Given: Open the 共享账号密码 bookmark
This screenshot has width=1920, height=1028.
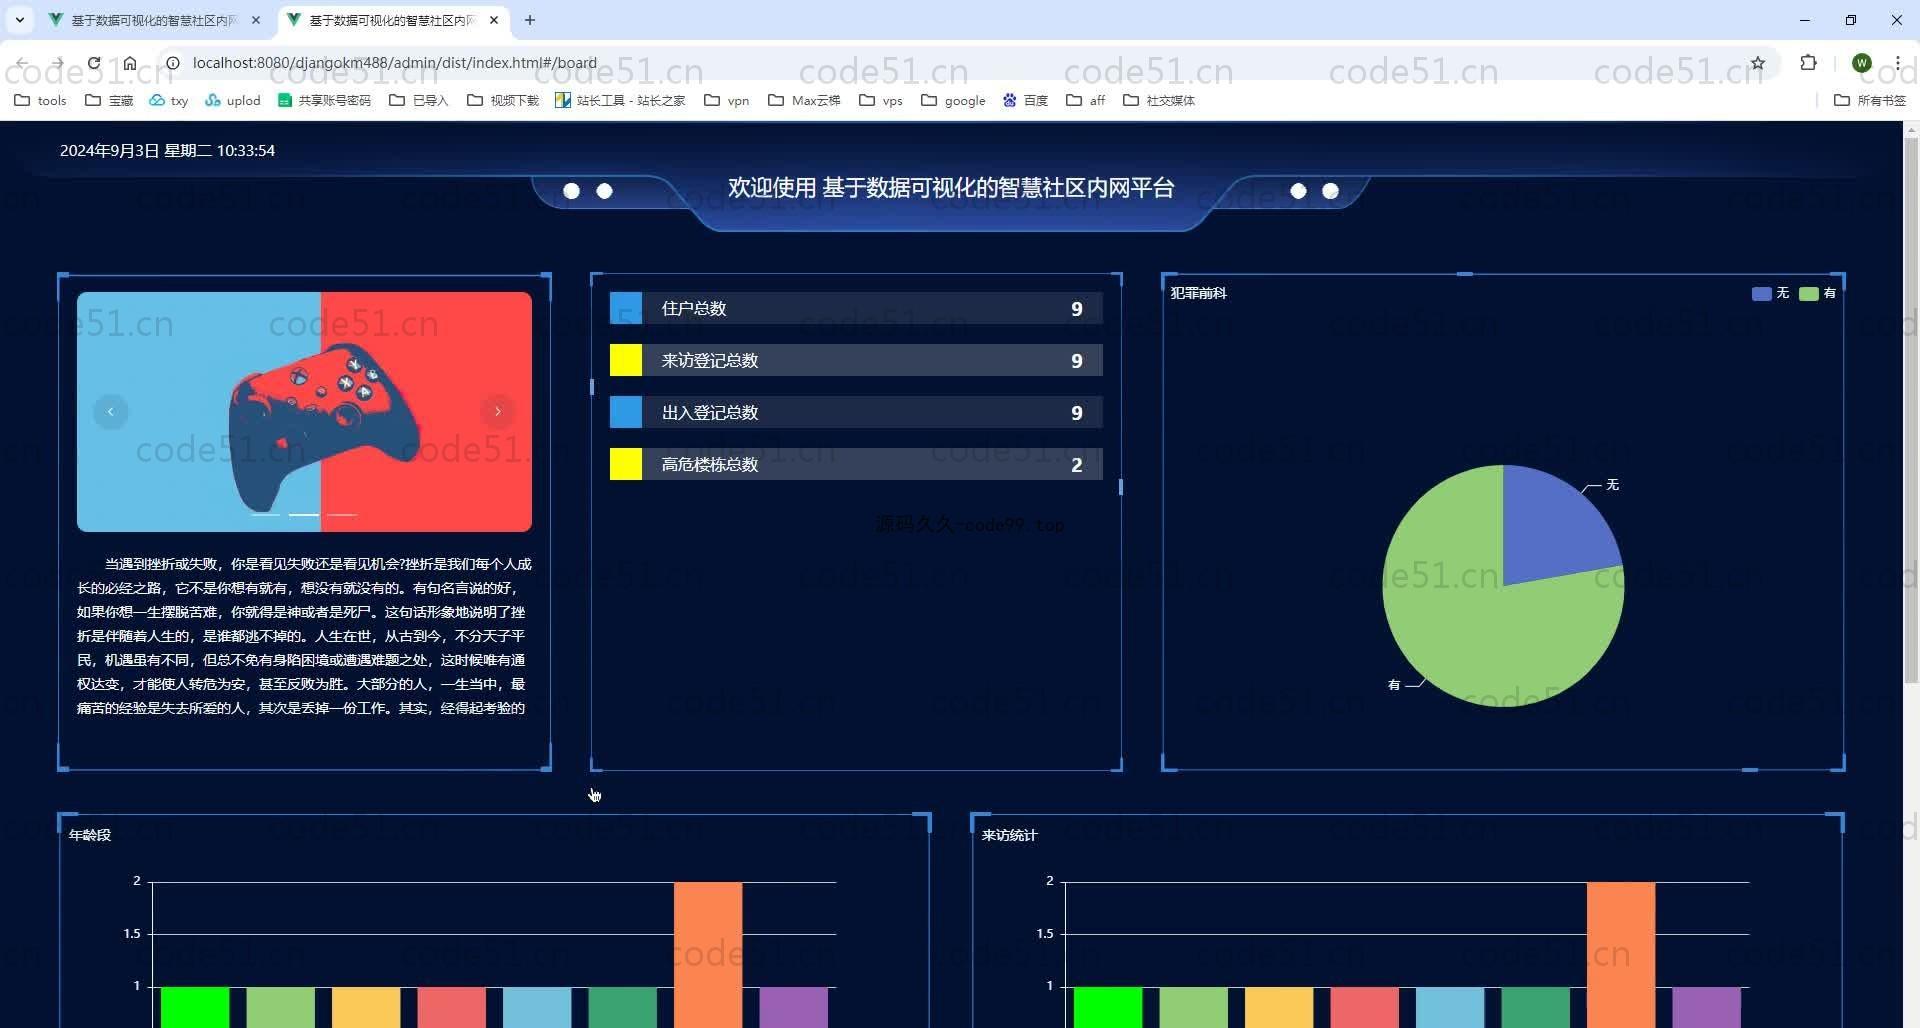Looking at the screenshot, I should tap(324, 100).
